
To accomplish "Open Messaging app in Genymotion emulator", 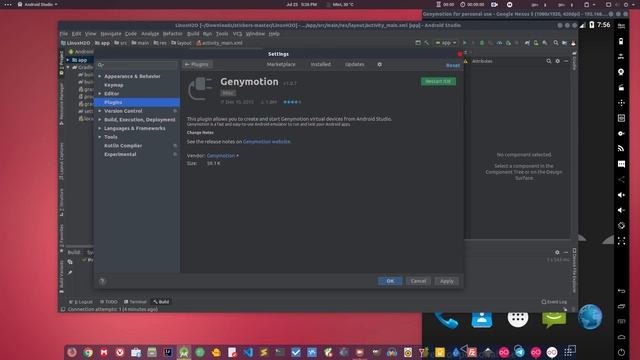I will (554, 319).
